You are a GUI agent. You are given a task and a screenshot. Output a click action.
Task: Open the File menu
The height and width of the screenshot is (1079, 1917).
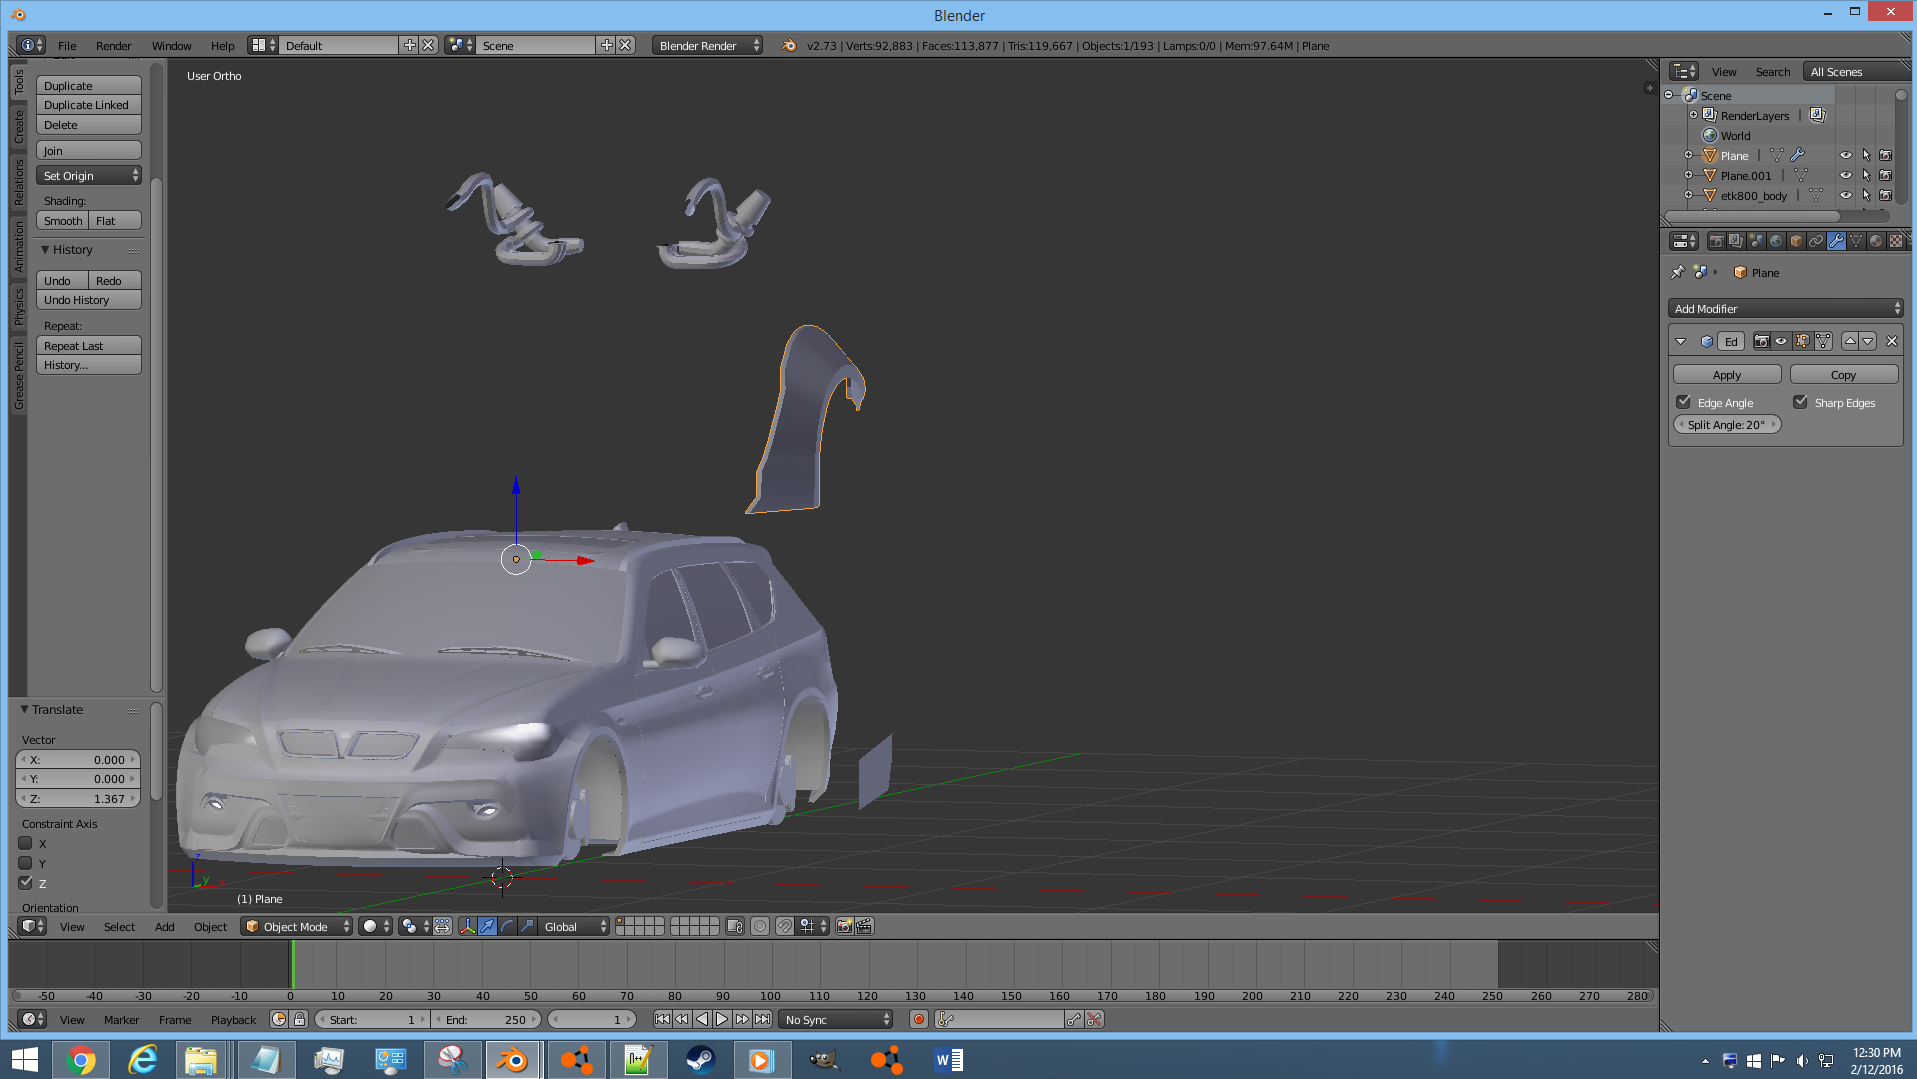click(67, 46)
